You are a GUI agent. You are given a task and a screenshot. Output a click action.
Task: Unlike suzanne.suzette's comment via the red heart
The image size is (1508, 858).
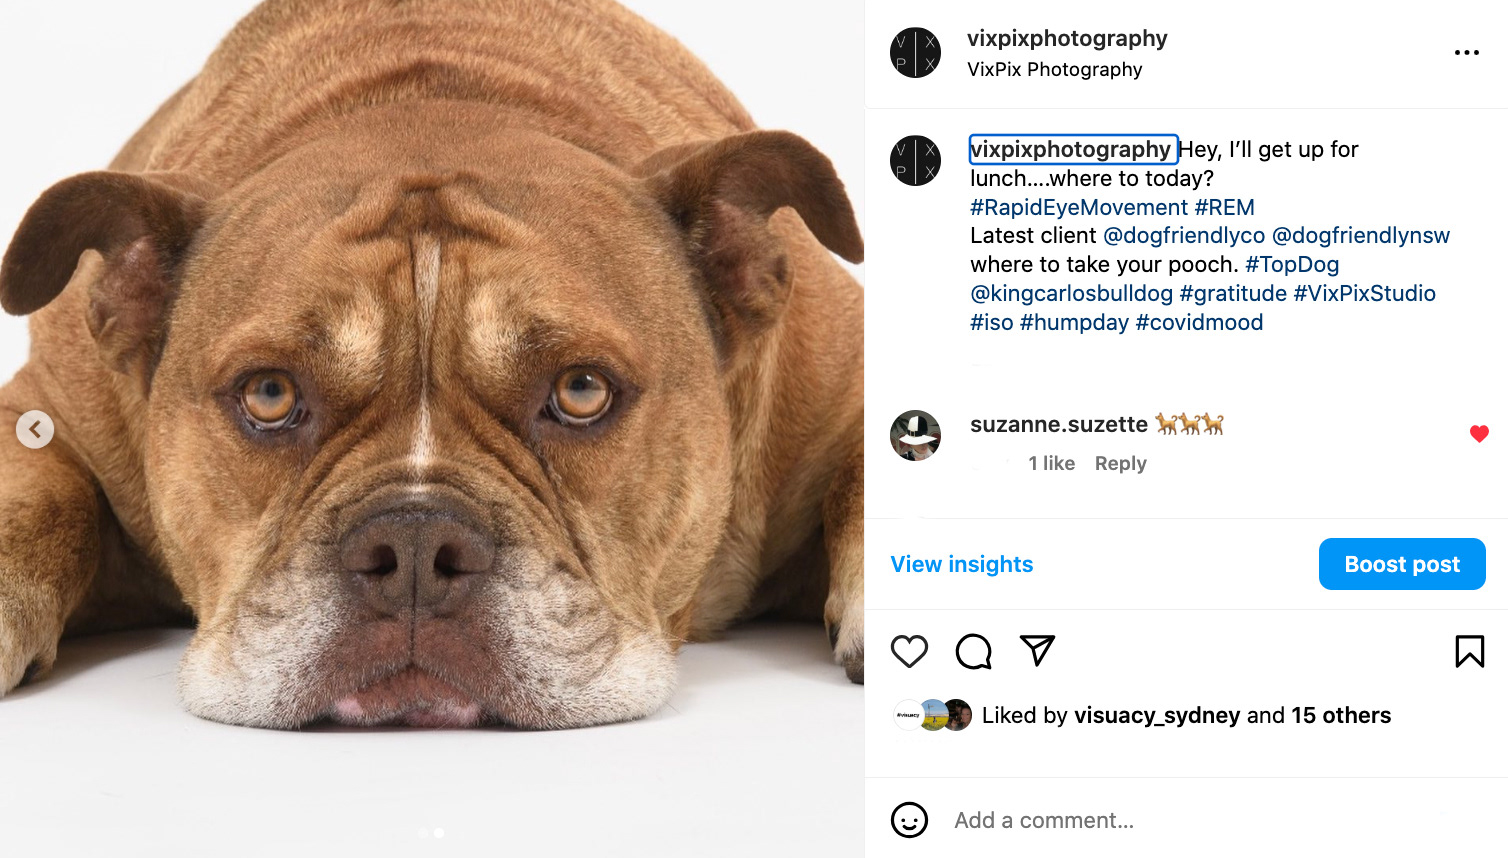(1479, 434)
